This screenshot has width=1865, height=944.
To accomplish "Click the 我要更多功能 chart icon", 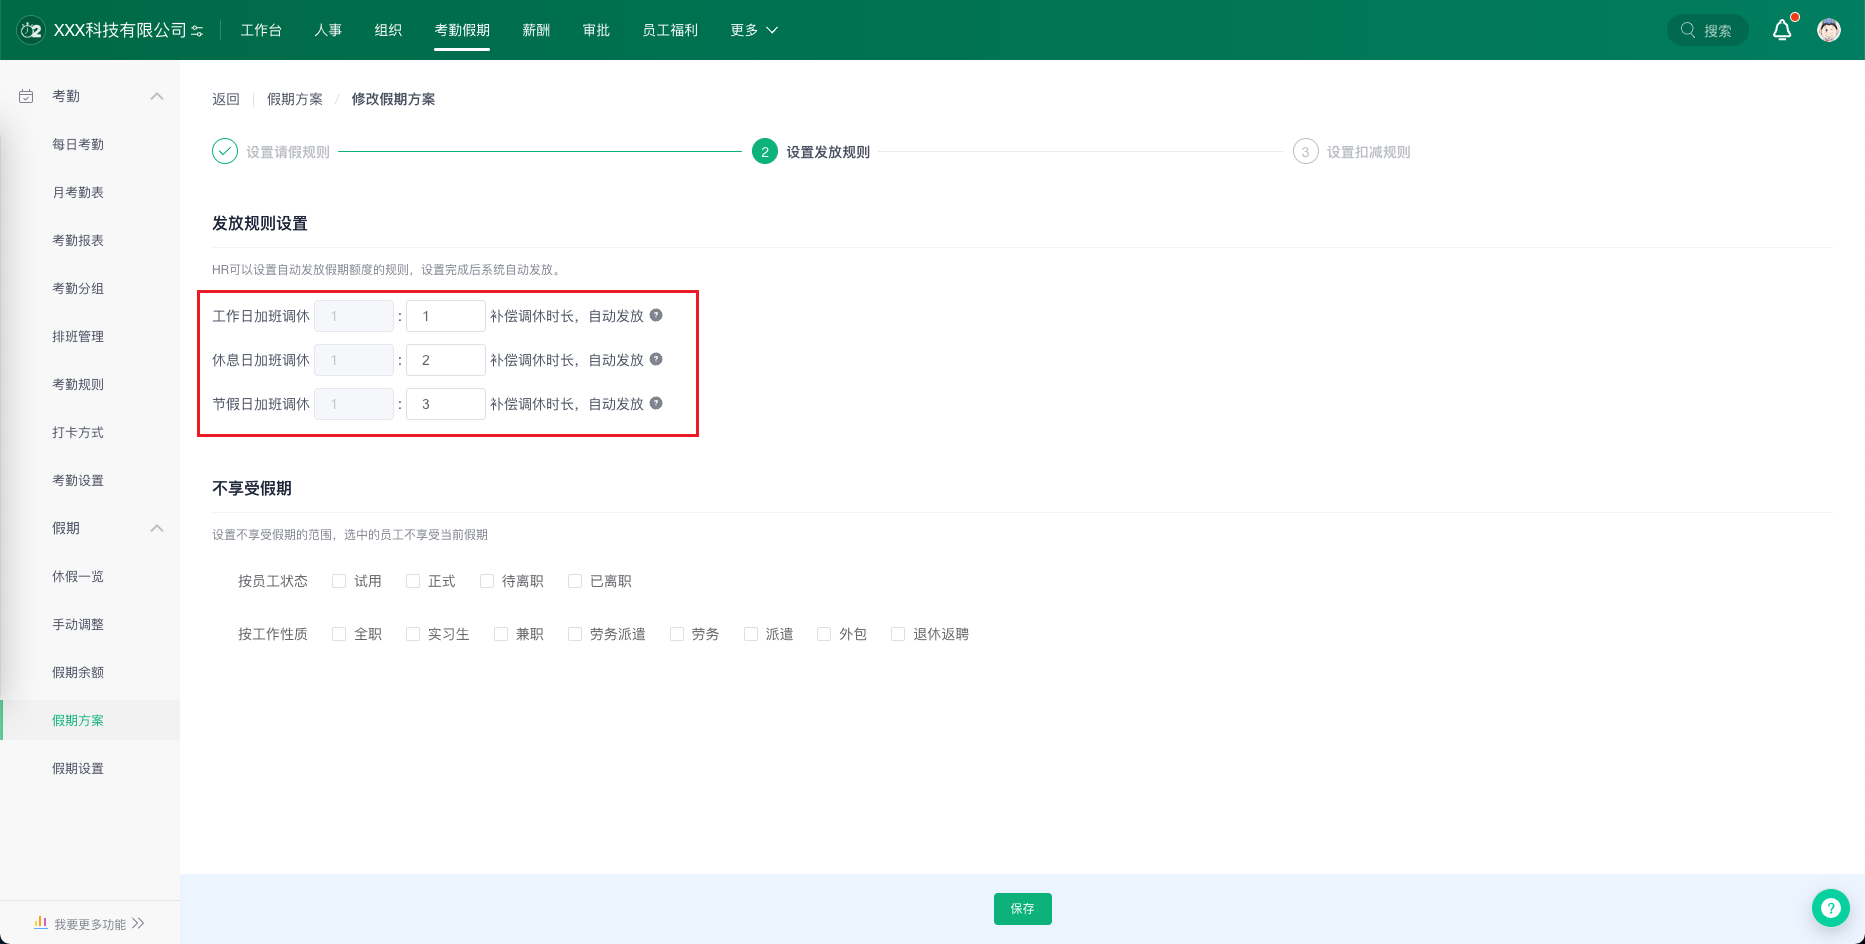I will (41, 922).
